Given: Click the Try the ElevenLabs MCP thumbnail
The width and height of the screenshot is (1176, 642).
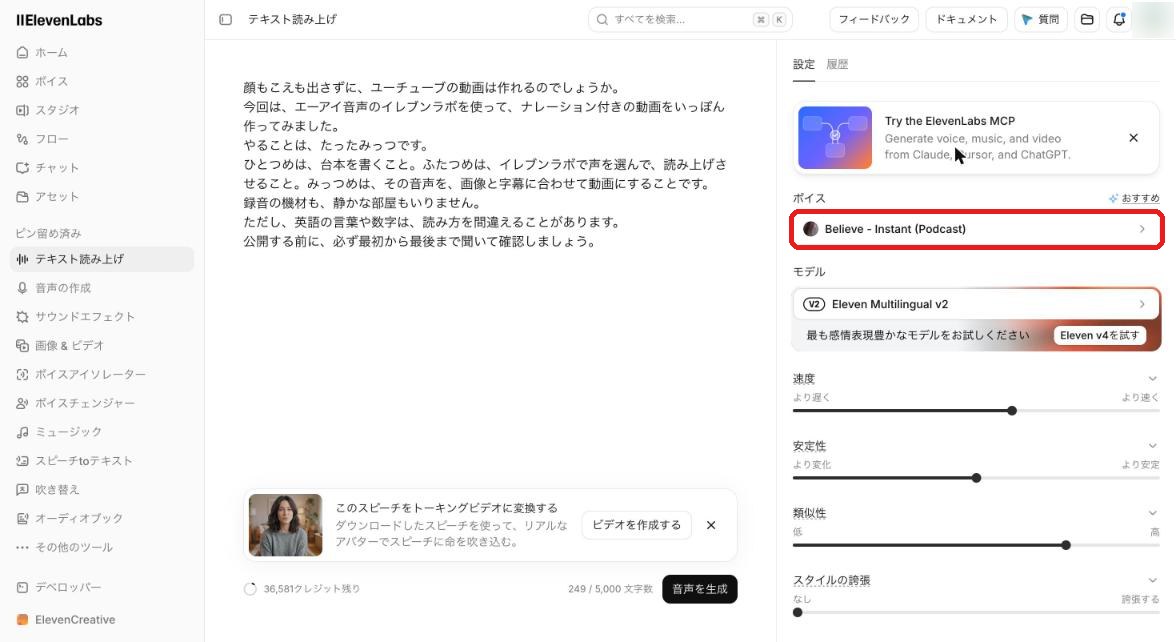Looking at the screenshot, I should (835, 138).
